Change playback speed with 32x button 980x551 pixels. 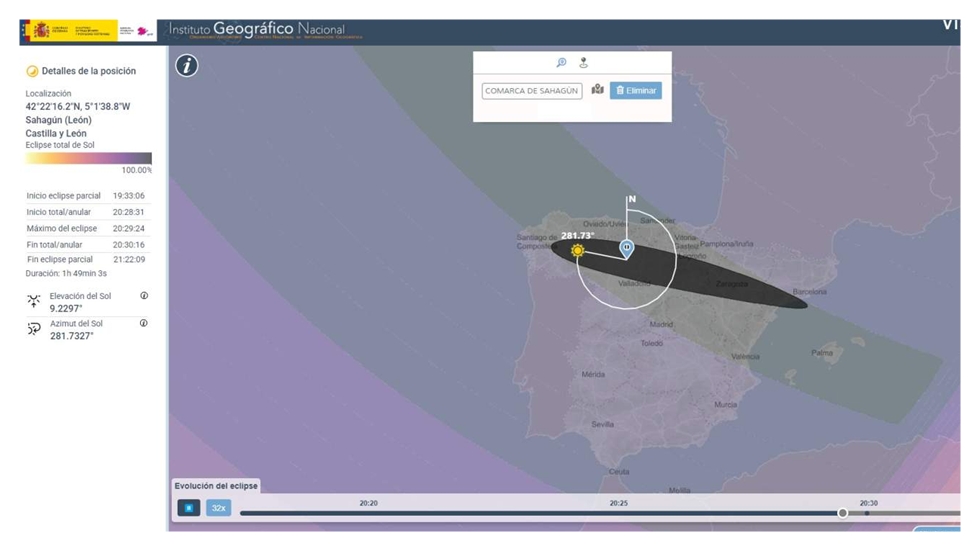[x=218, y=508]
